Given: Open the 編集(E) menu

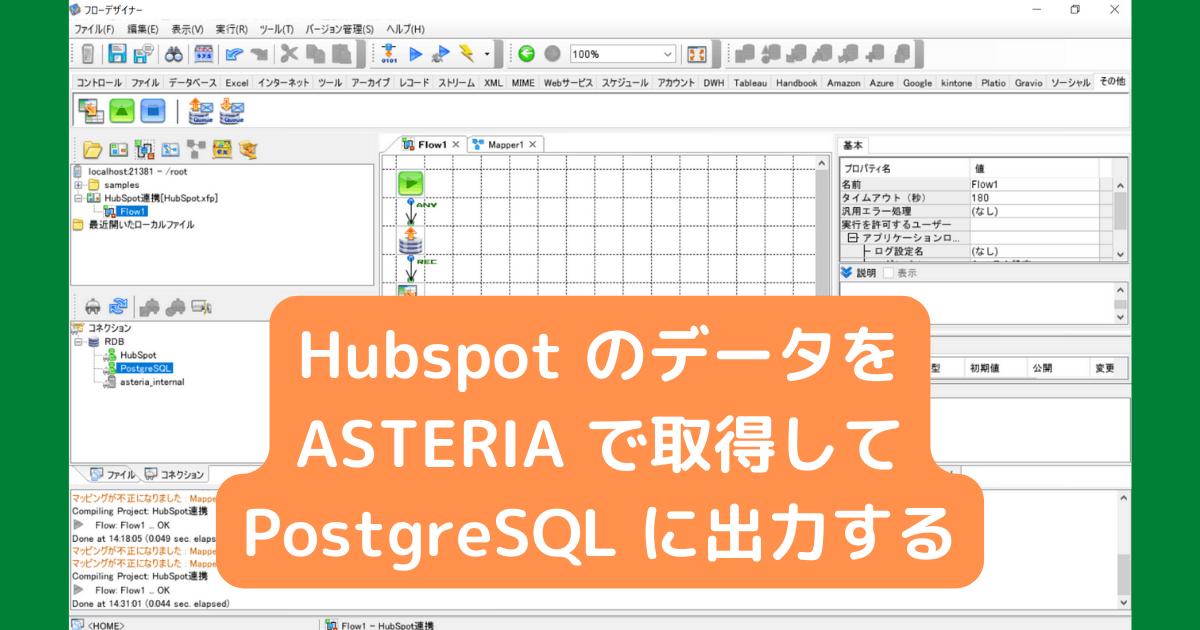Looking at the screenshot, I should coord(142,29).
